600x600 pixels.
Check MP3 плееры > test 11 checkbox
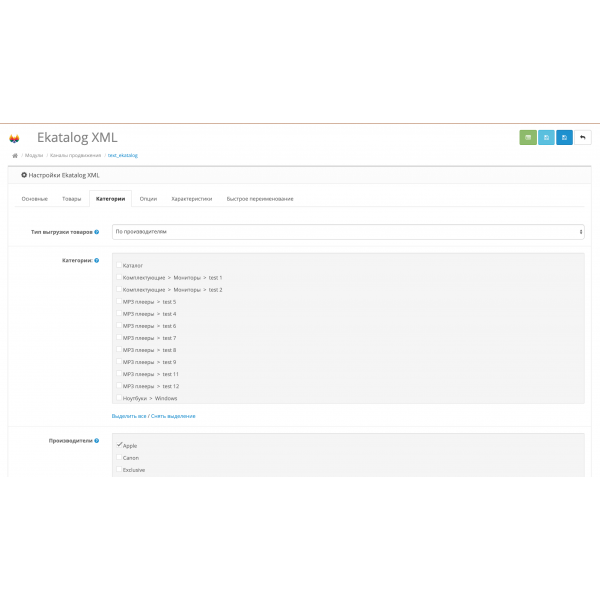point(119,373)
